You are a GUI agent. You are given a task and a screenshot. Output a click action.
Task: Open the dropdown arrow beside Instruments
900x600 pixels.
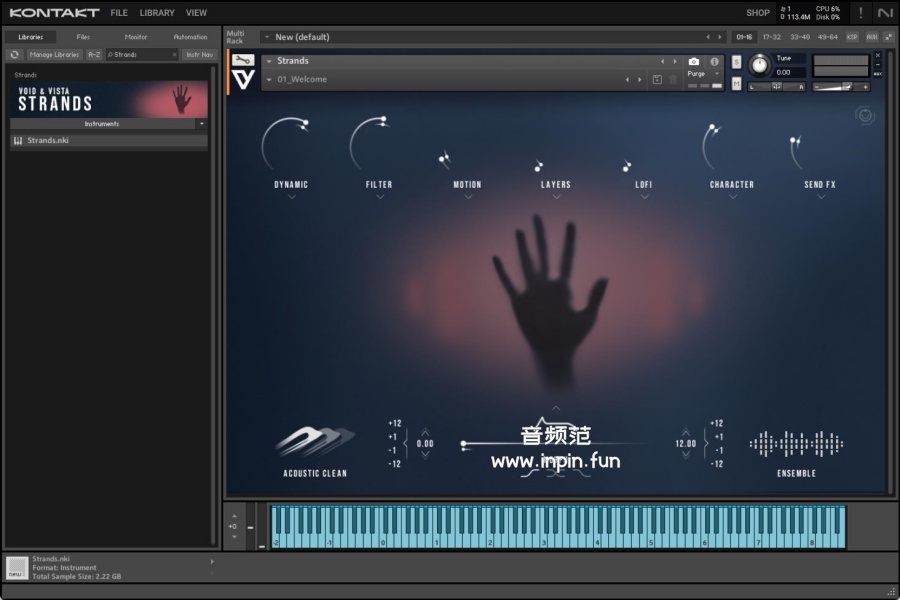click(202, 124)
